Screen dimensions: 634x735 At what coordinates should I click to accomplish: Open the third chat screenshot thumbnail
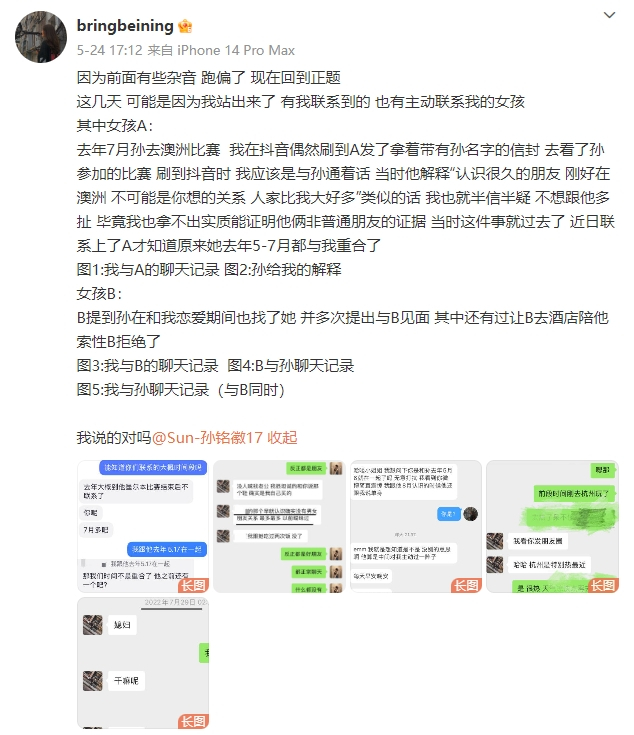[x=416, y=526]
